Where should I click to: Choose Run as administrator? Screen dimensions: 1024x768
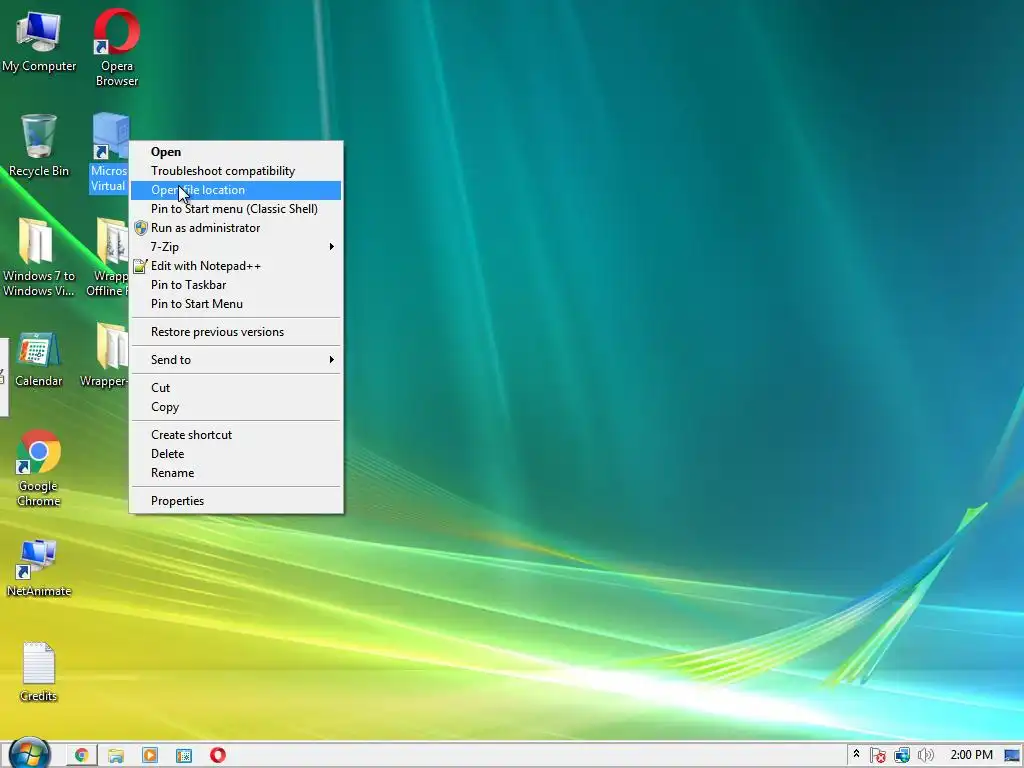[236, 228]
